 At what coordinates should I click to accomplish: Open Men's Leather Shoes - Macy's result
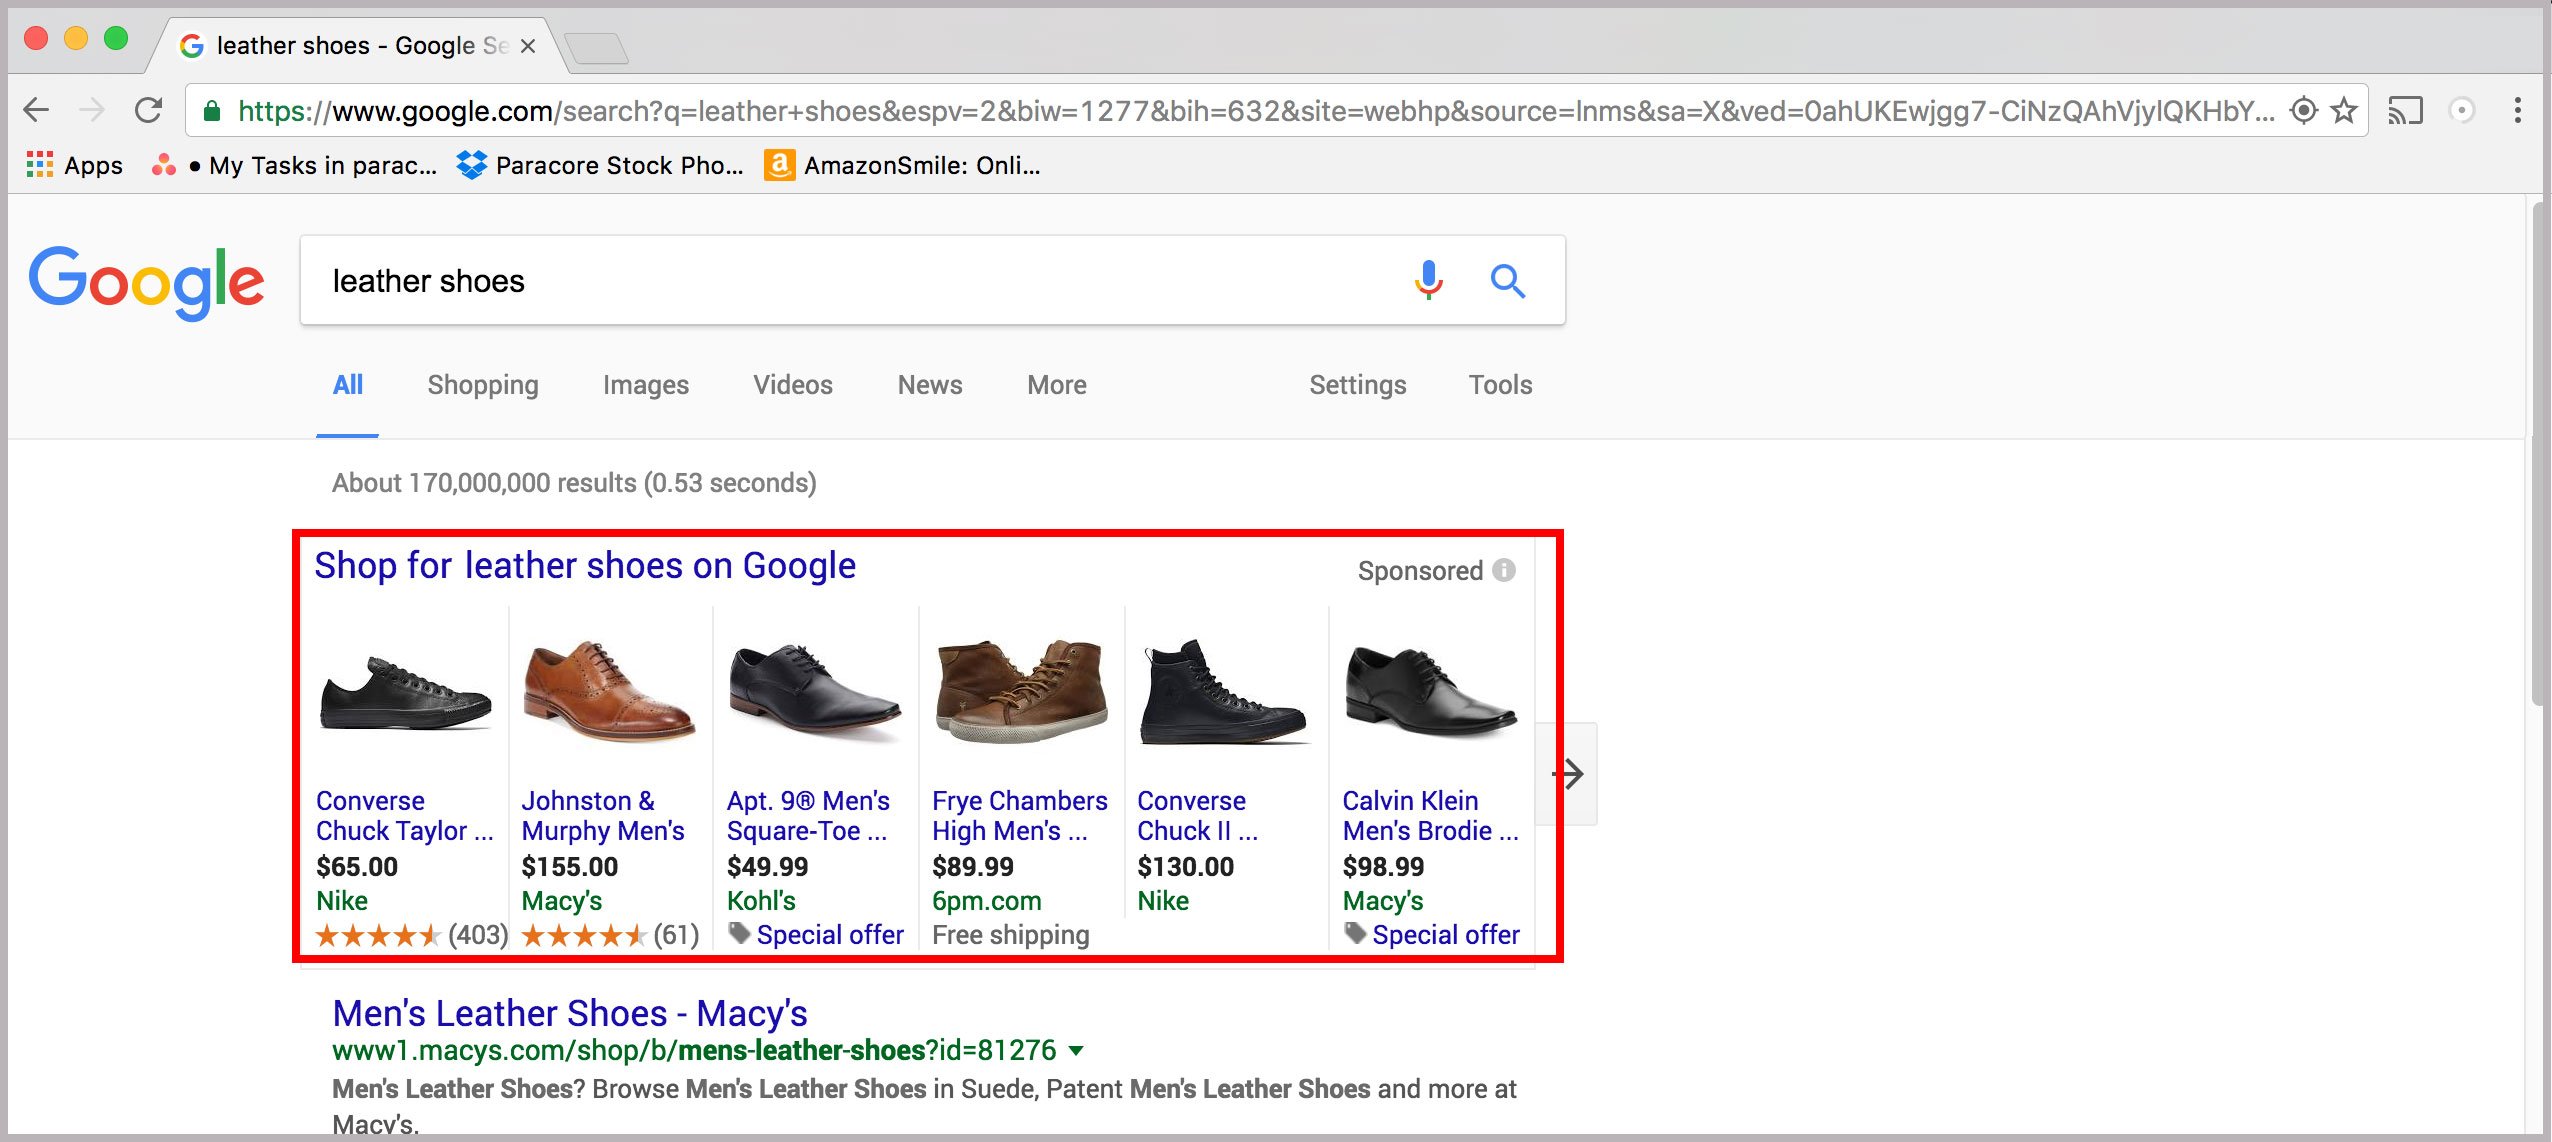570,1013
